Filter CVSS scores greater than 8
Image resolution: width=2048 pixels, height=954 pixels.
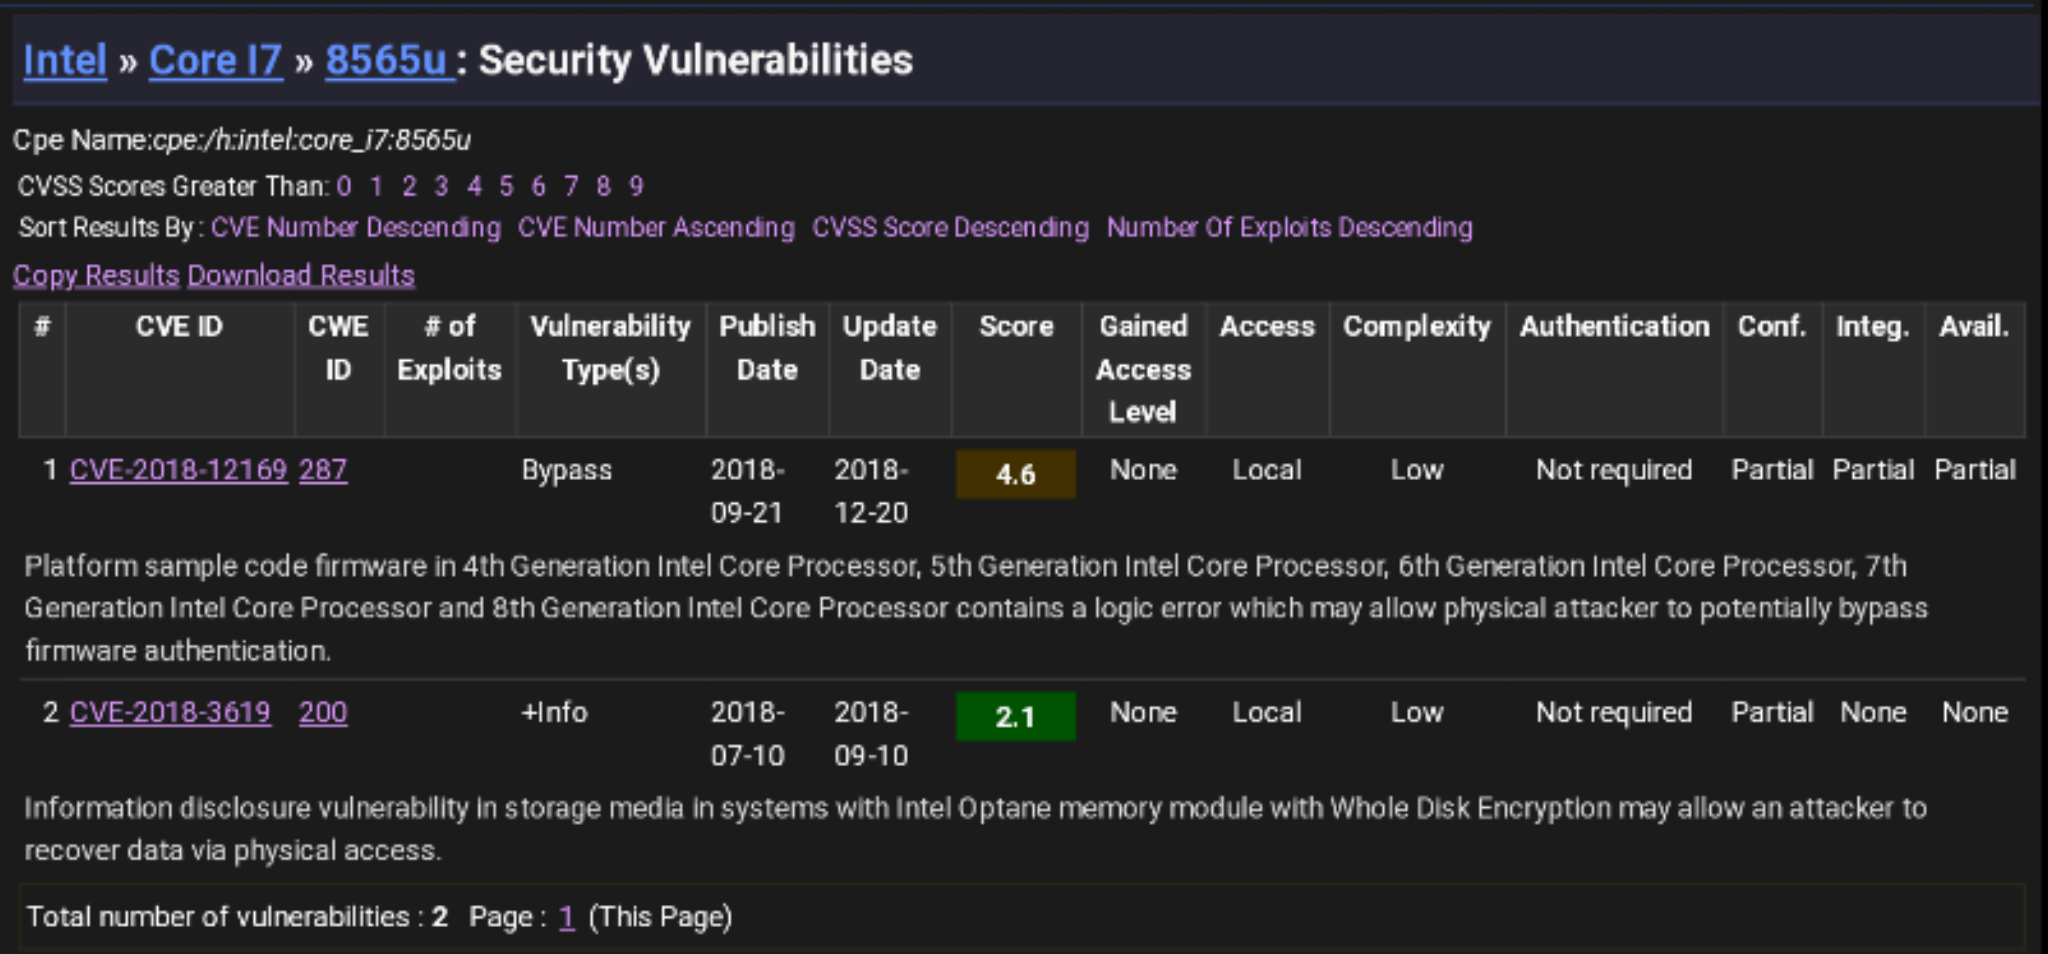(603, 186)
